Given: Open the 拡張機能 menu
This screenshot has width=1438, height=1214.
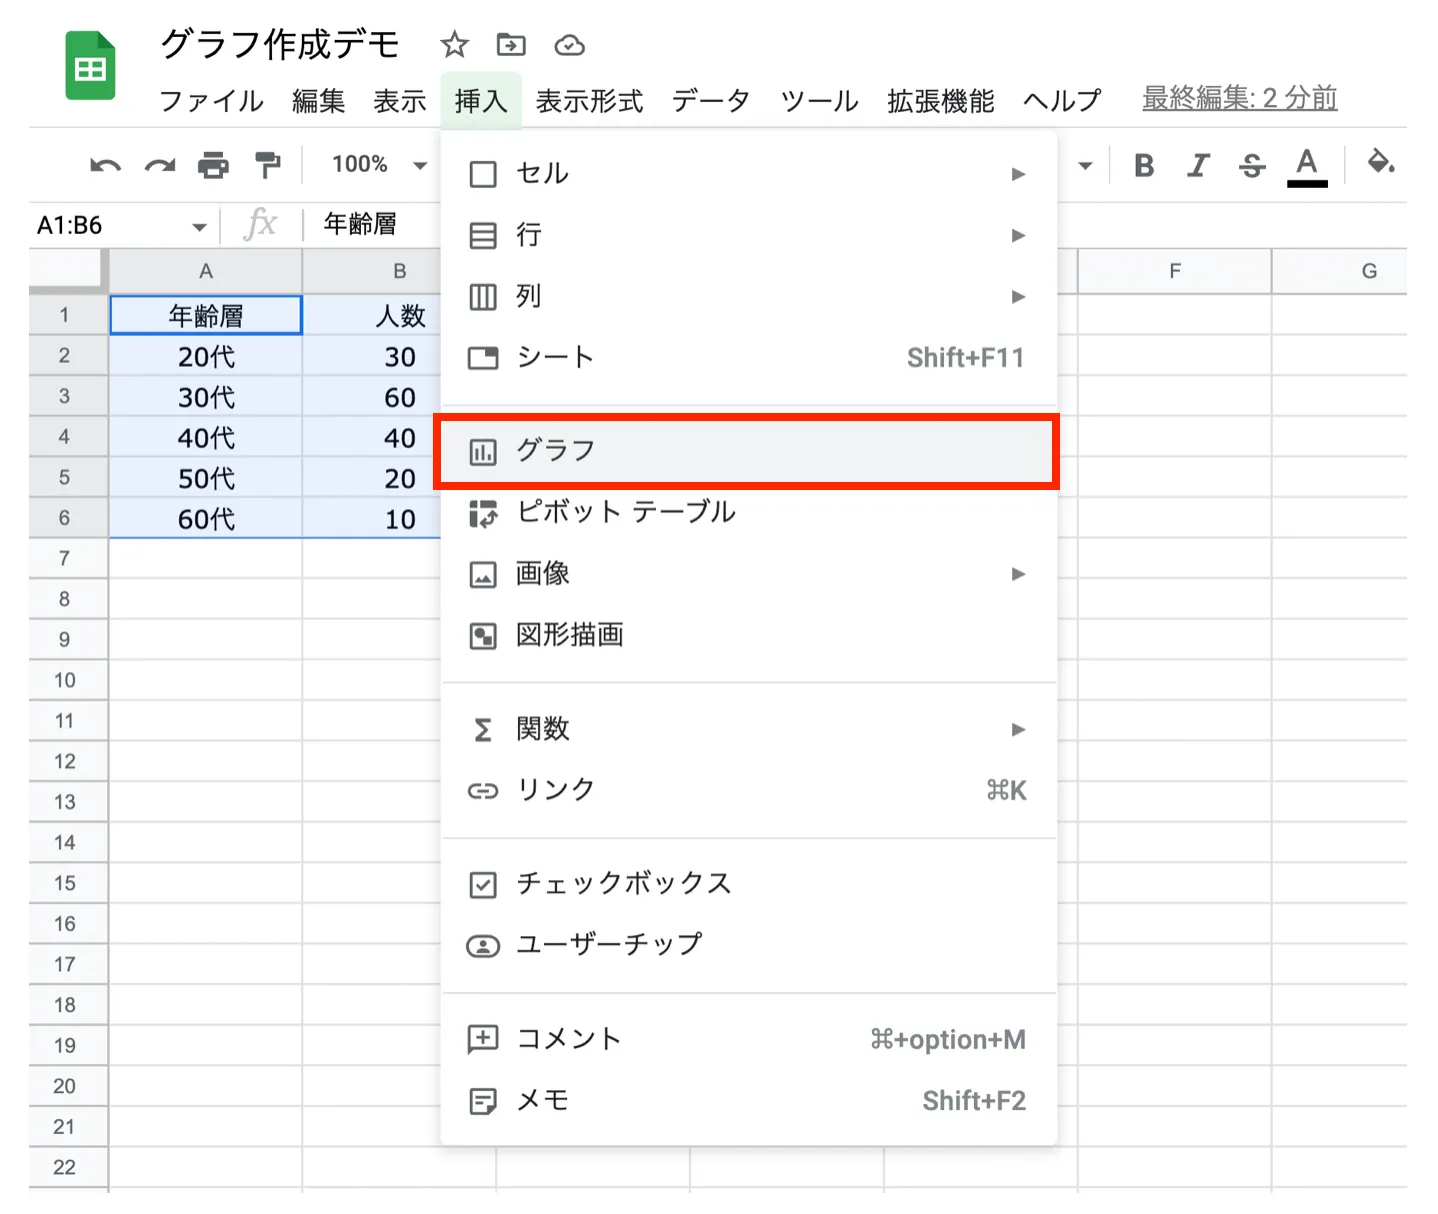Looking at the screenshot, I should tap(940, 100).
